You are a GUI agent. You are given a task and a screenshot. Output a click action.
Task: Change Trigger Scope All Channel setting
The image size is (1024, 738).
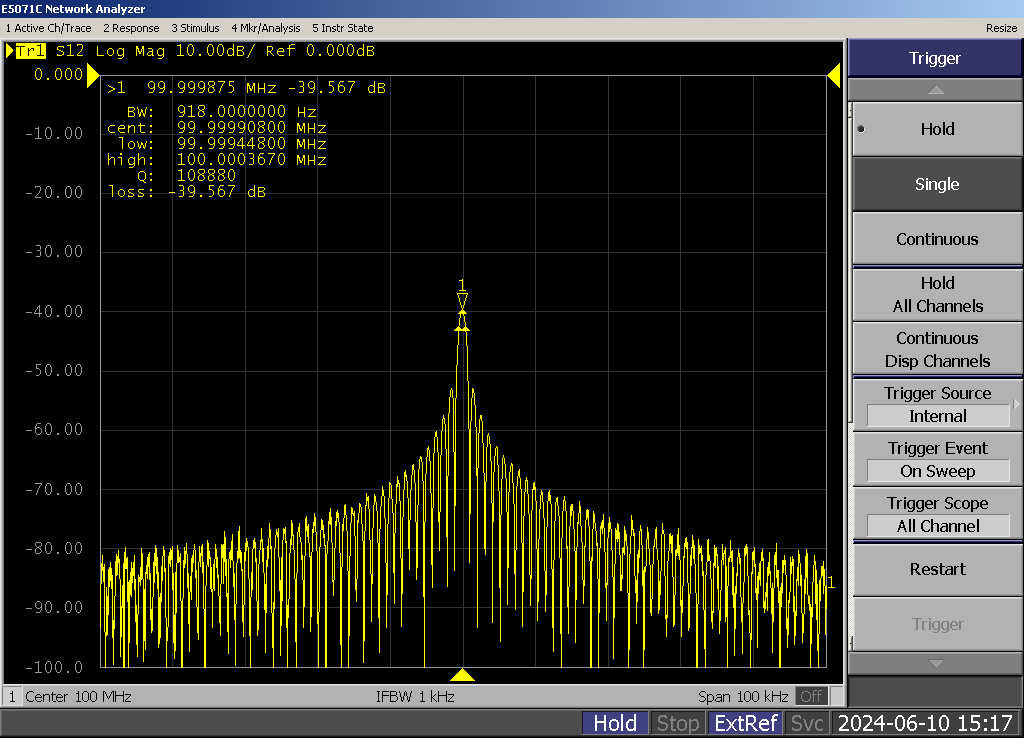936,515
